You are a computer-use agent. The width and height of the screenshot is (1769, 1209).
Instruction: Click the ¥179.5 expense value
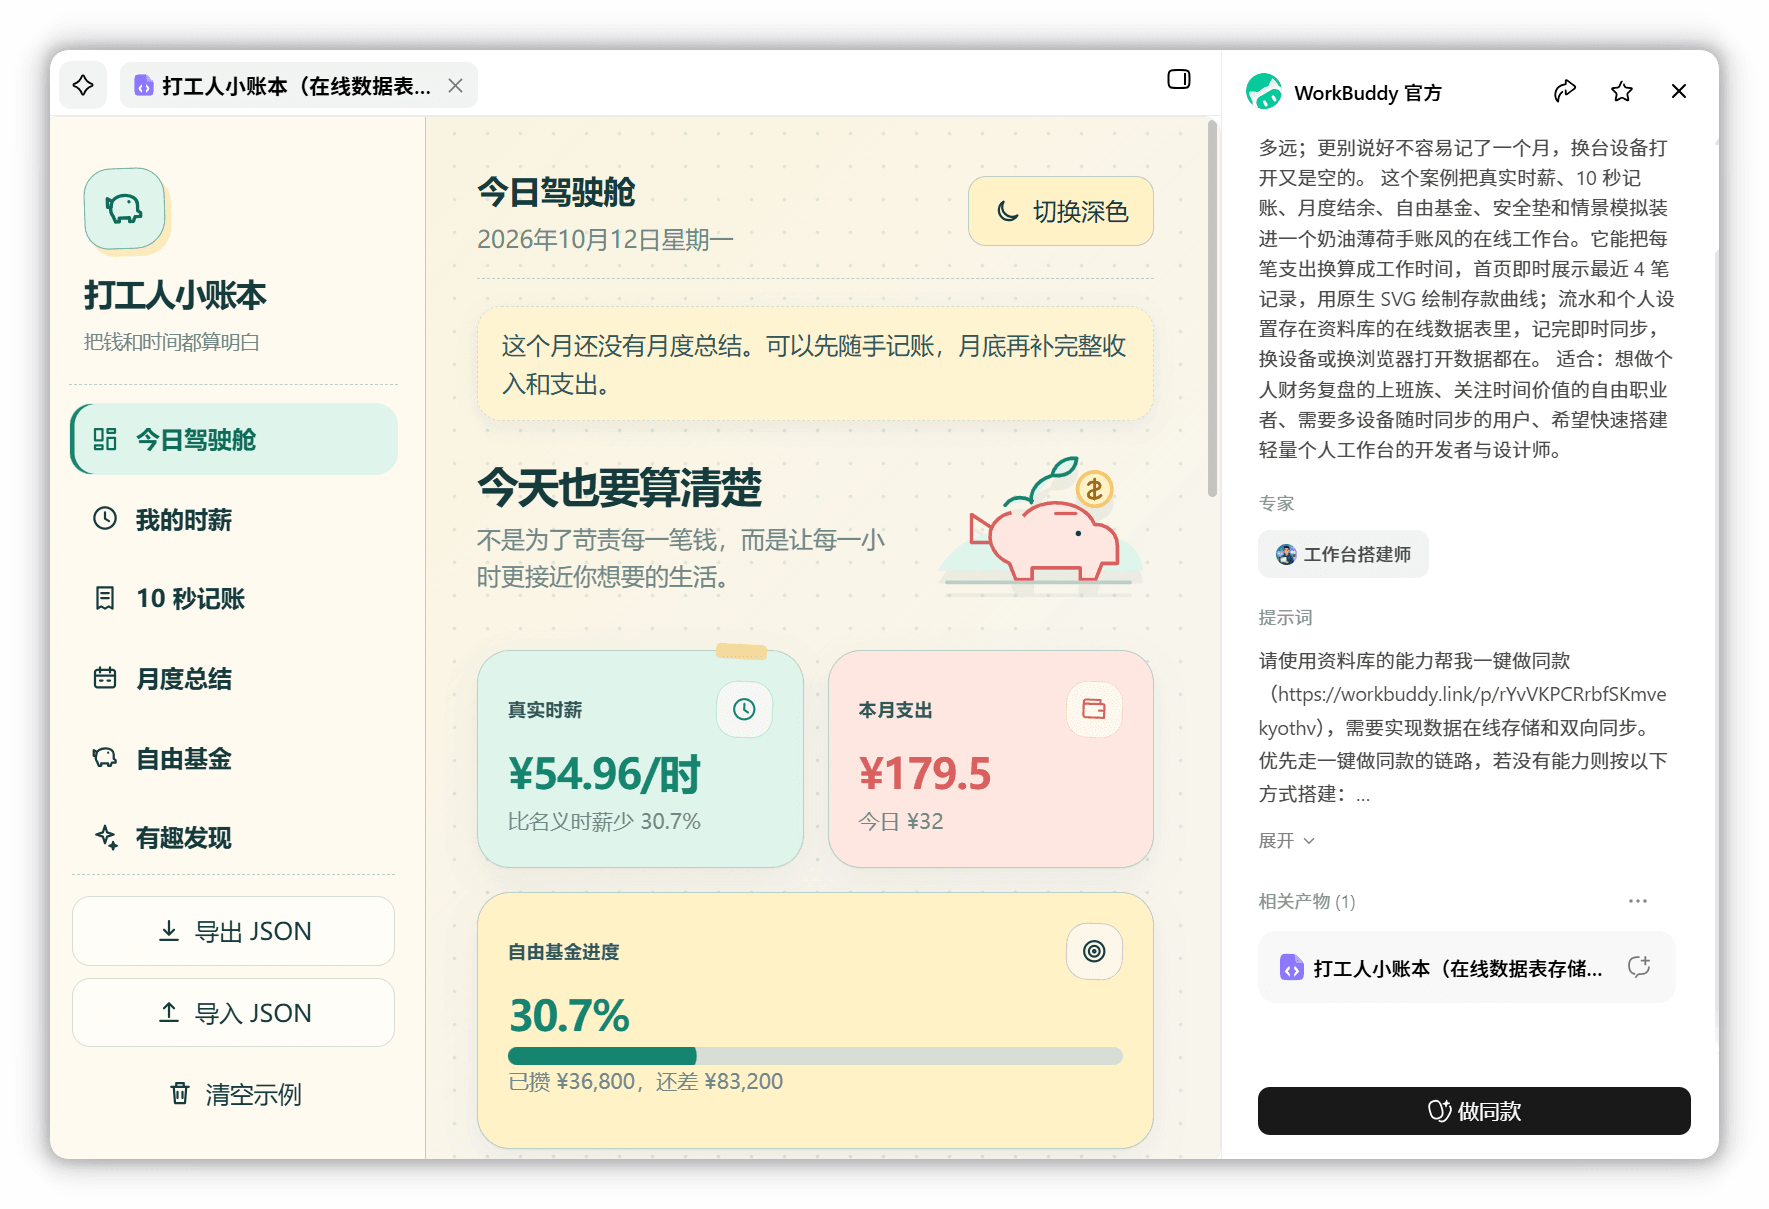[925, 774]
